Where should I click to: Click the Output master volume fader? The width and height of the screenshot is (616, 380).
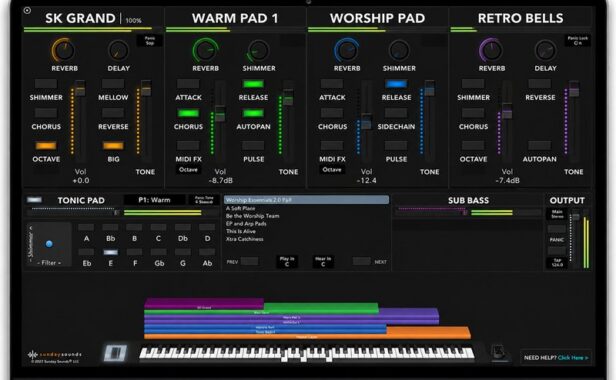click(x=576, y=217)
